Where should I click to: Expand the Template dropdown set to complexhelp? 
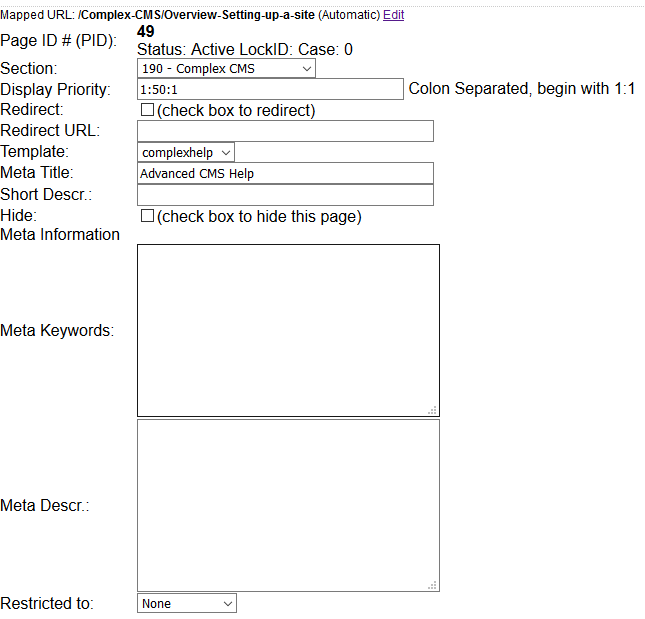[x=186, y=152]
